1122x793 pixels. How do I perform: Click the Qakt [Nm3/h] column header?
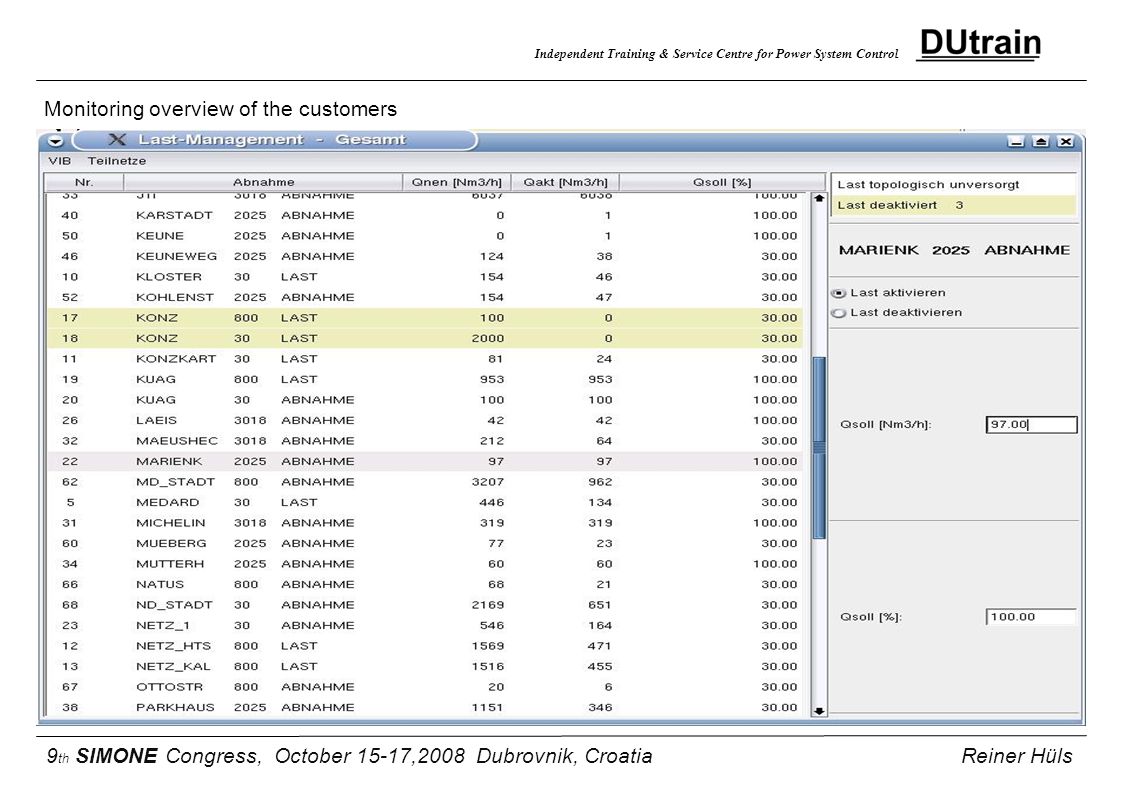(565, 183)
